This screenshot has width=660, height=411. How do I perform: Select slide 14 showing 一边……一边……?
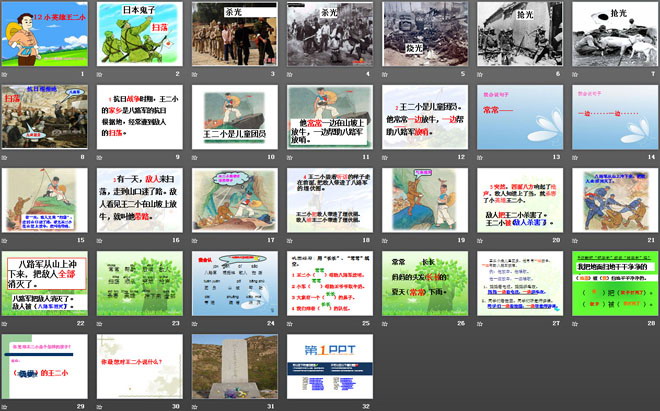615,117
